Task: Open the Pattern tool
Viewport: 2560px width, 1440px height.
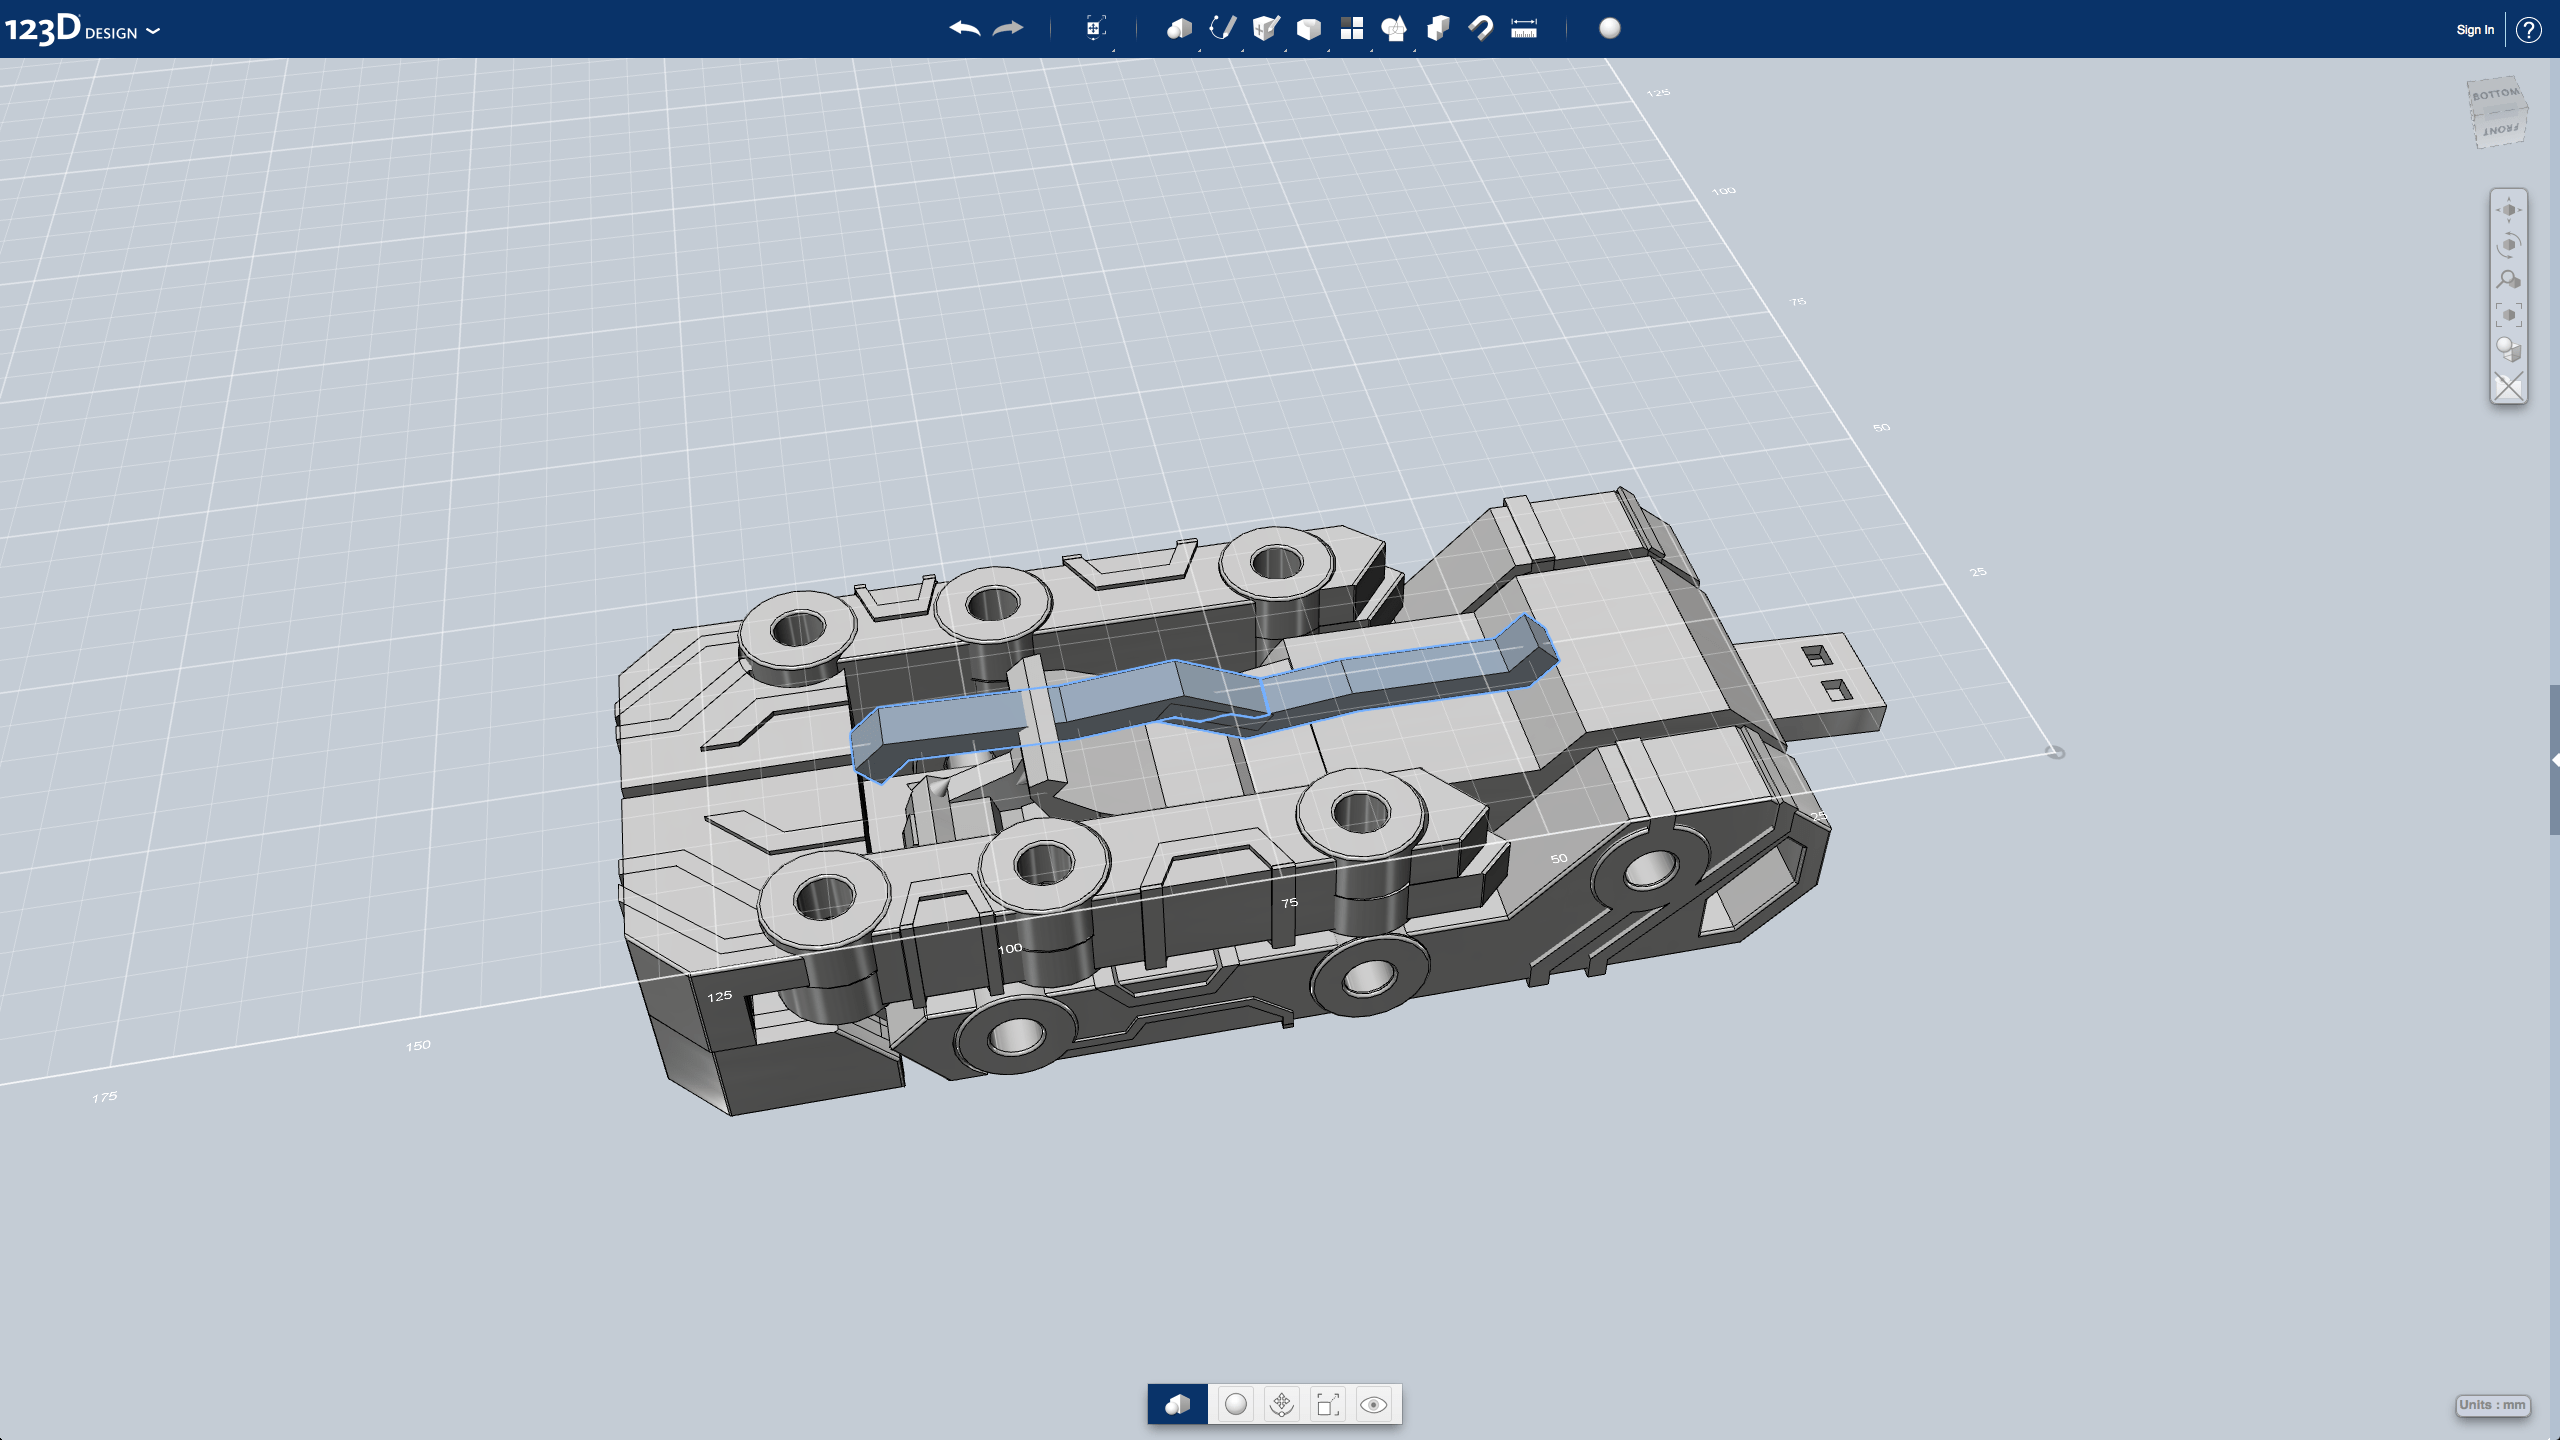Action: 1352,29
